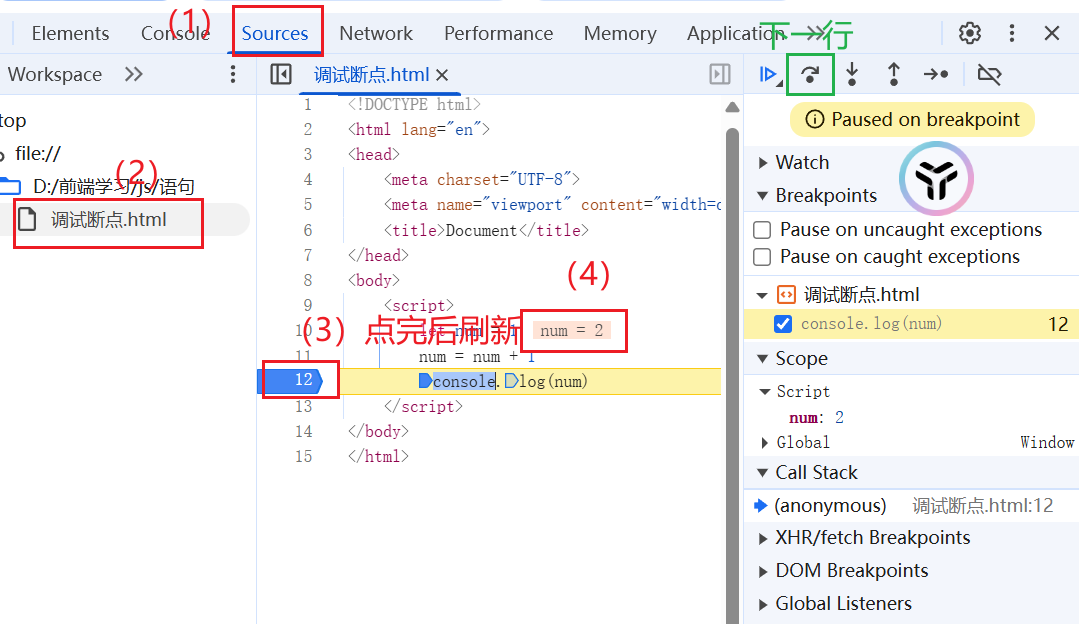Show more navigator tabs chevron
The image size is (1079, 624).
[133, 74]
